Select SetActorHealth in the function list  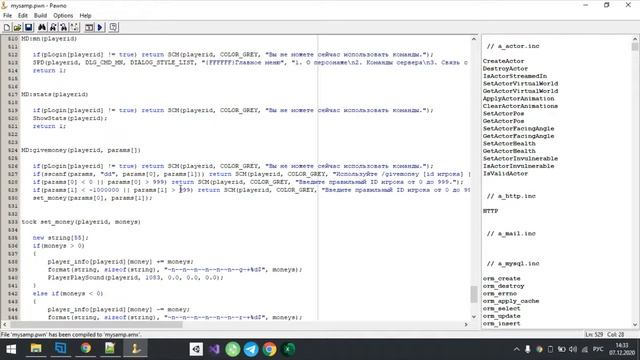point(509,143)
